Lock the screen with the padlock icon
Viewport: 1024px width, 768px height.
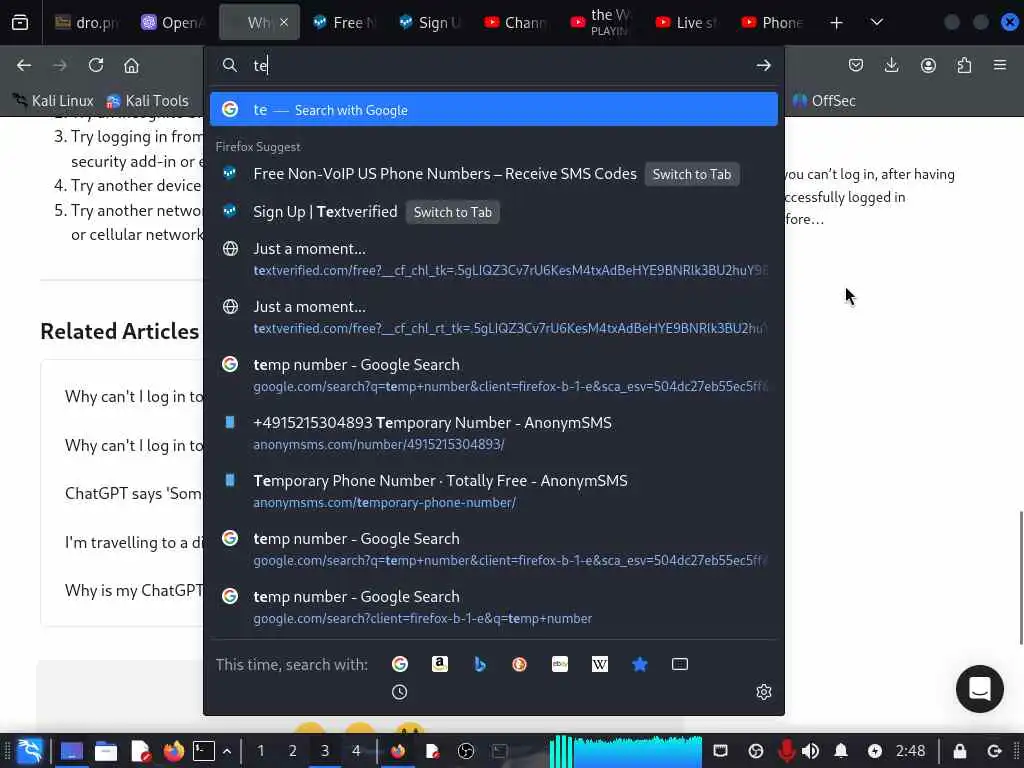pos(959,751)
